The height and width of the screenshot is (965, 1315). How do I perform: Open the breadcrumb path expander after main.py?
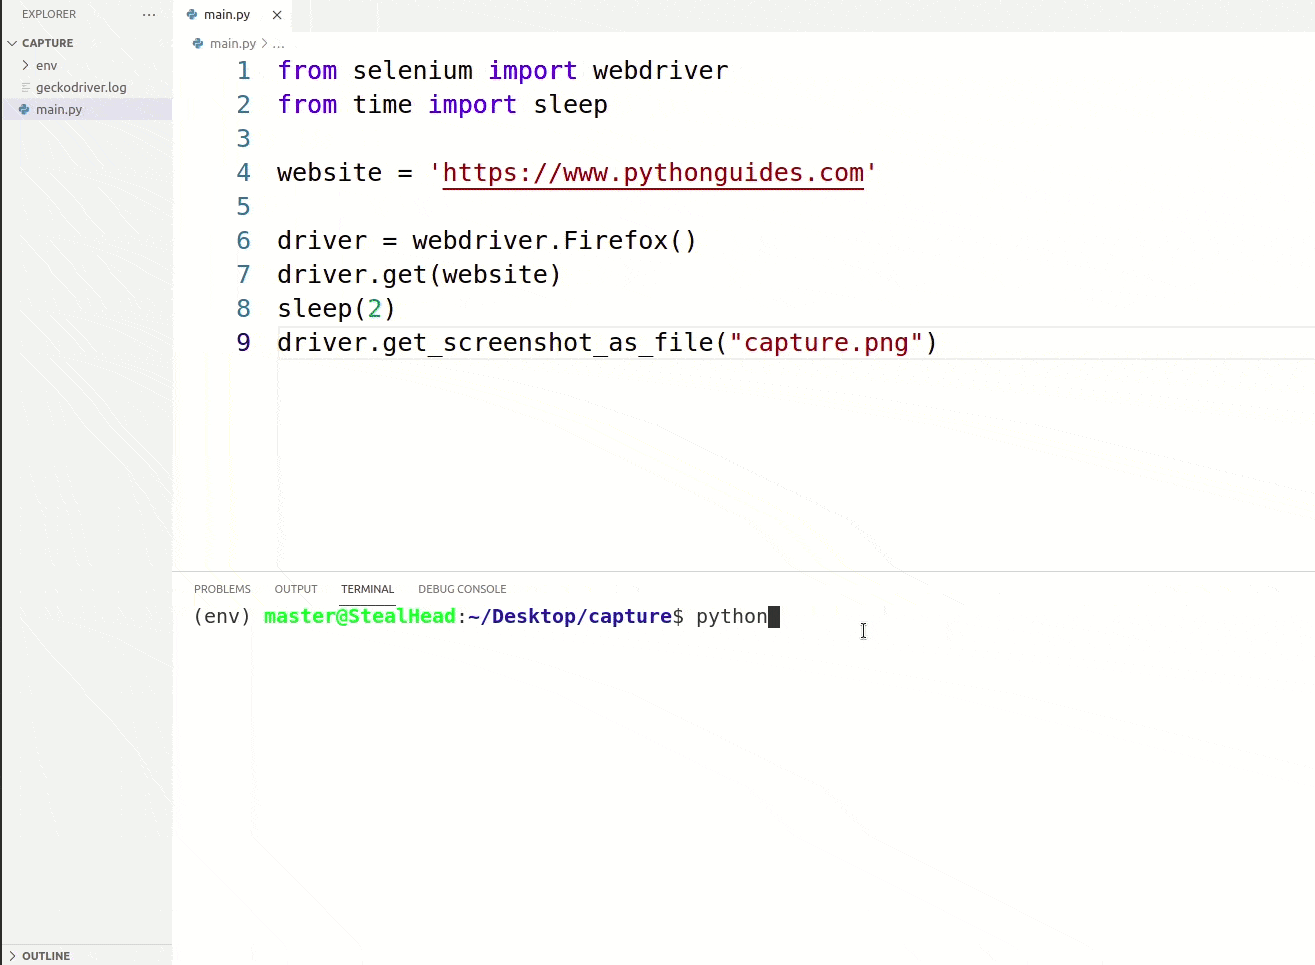tap(278, 43)
